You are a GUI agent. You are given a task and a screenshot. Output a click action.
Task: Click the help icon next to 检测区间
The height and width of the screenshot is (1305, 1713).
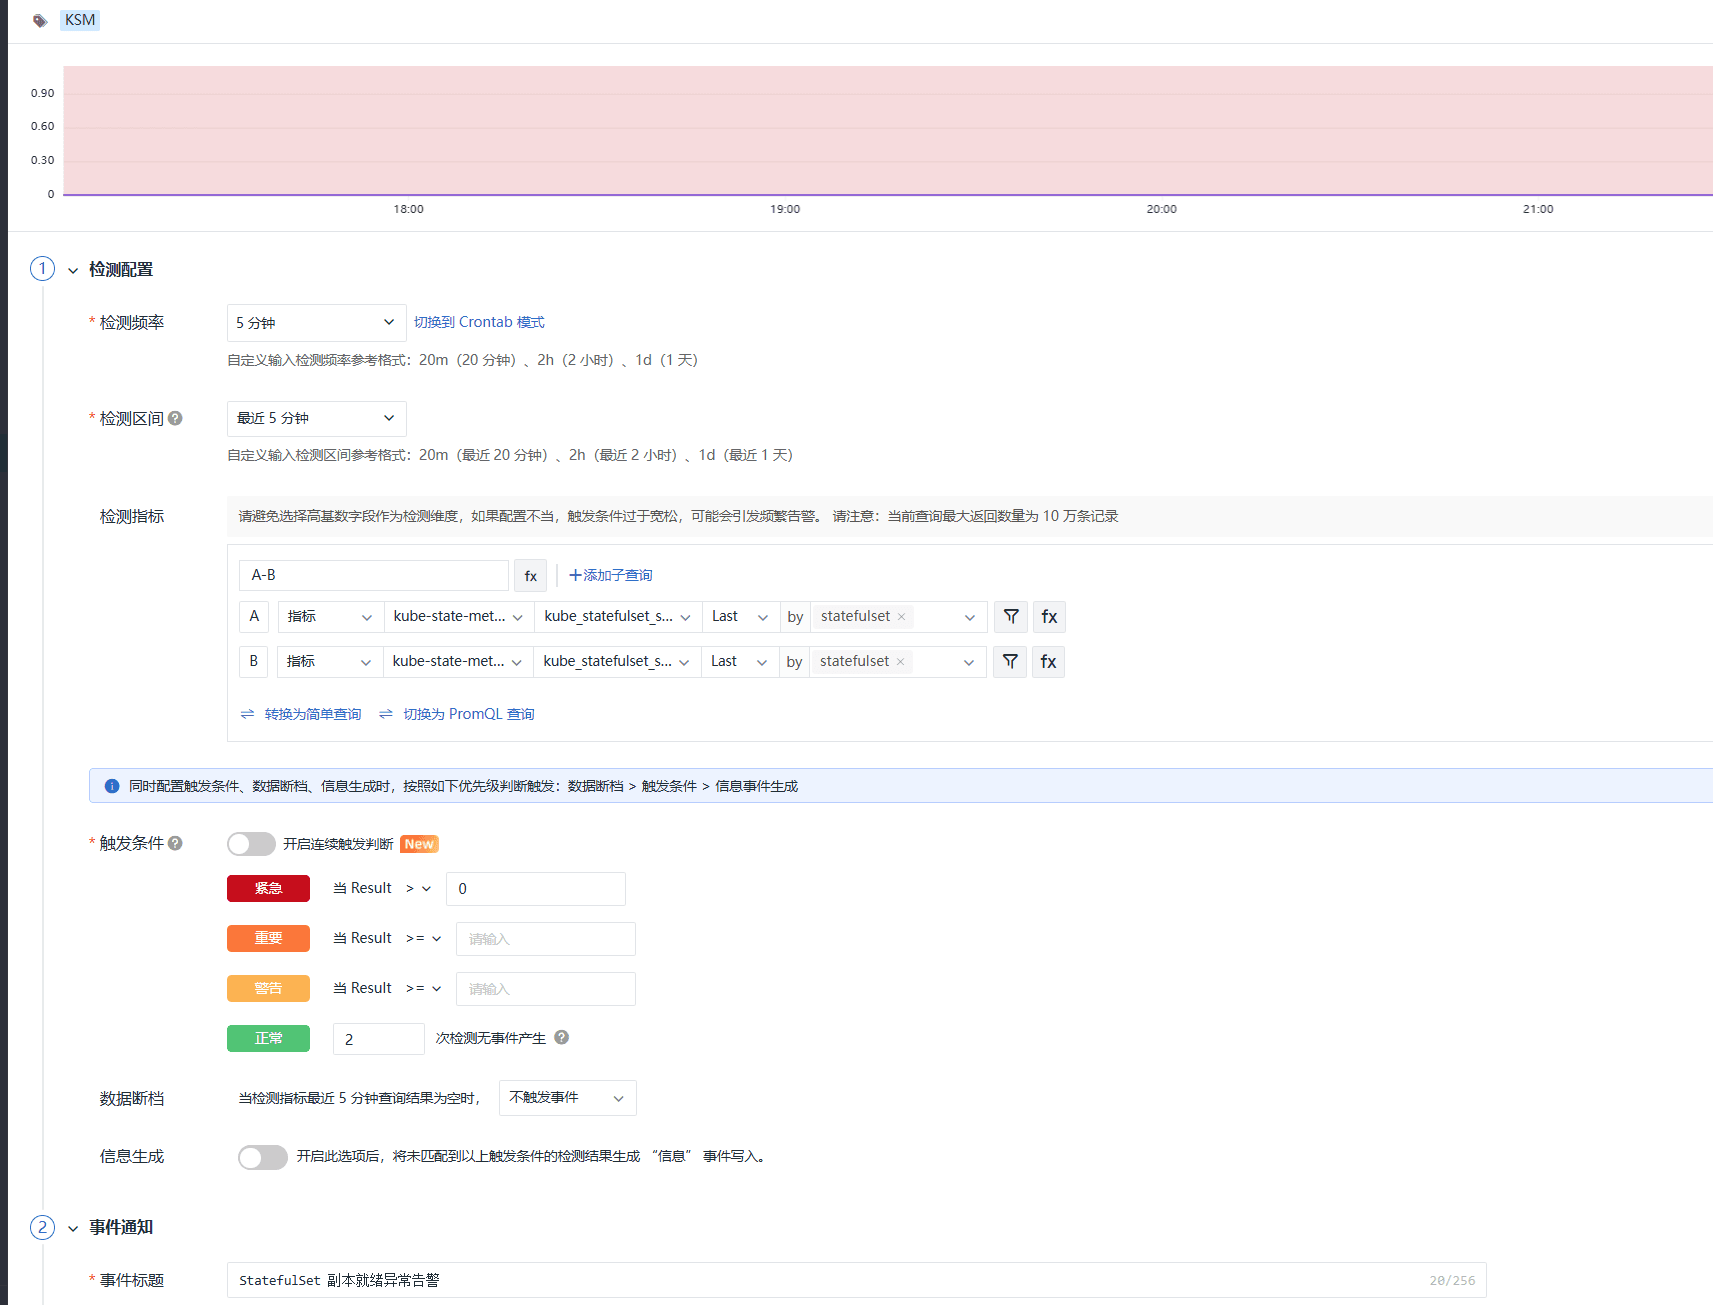pos(175,419)
